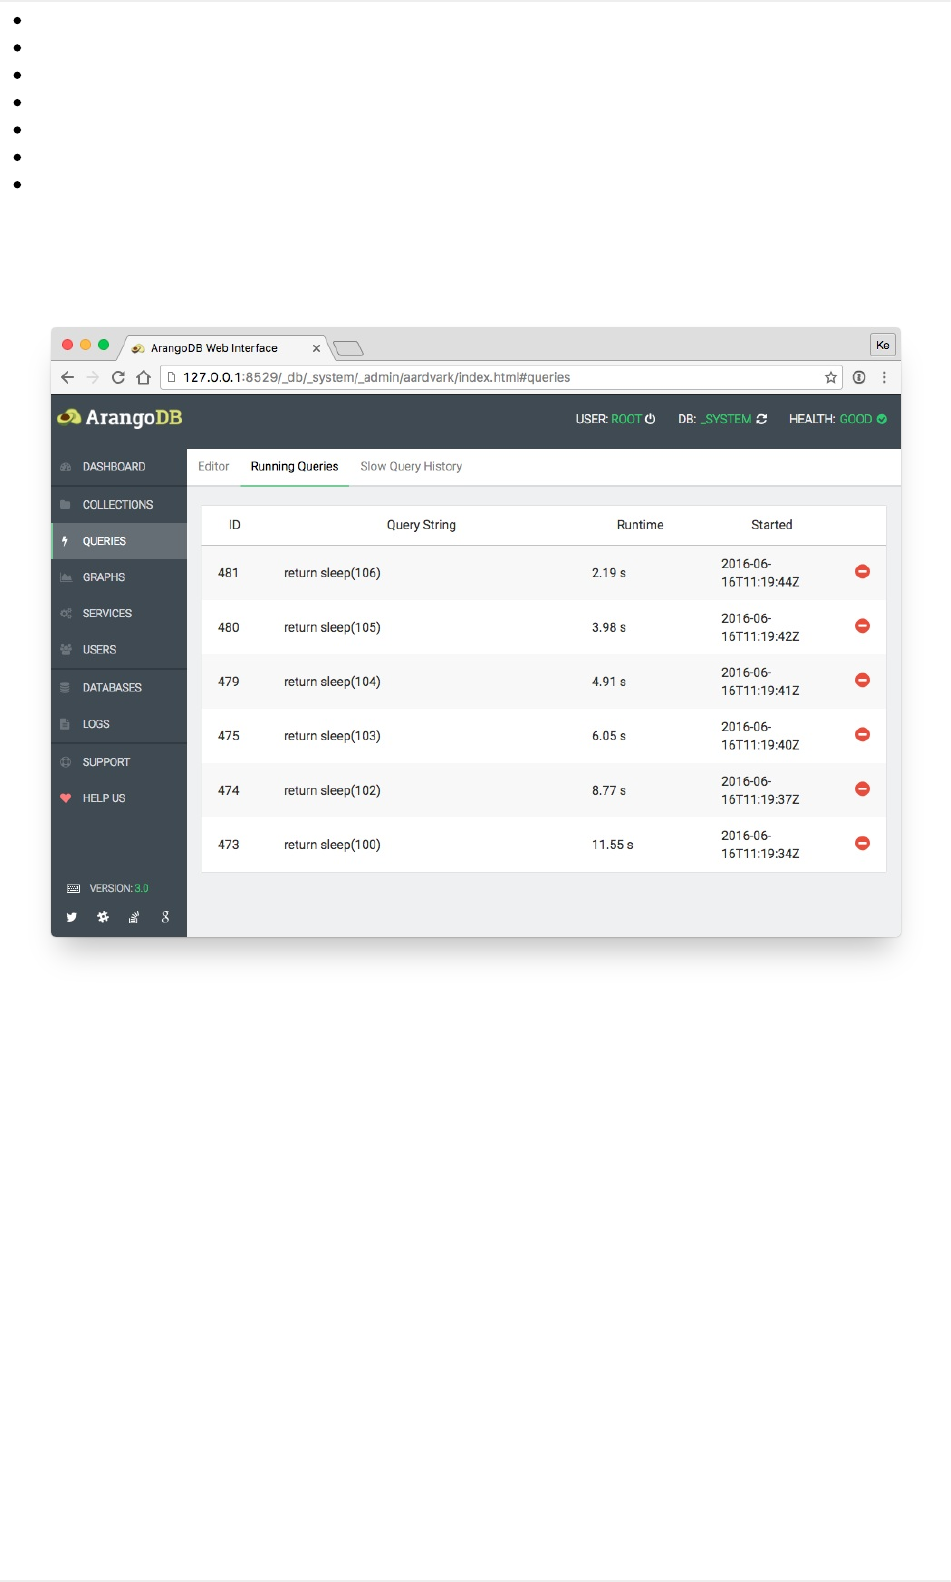
Task: Click the Help Us heart link
Action: (119, 798)
